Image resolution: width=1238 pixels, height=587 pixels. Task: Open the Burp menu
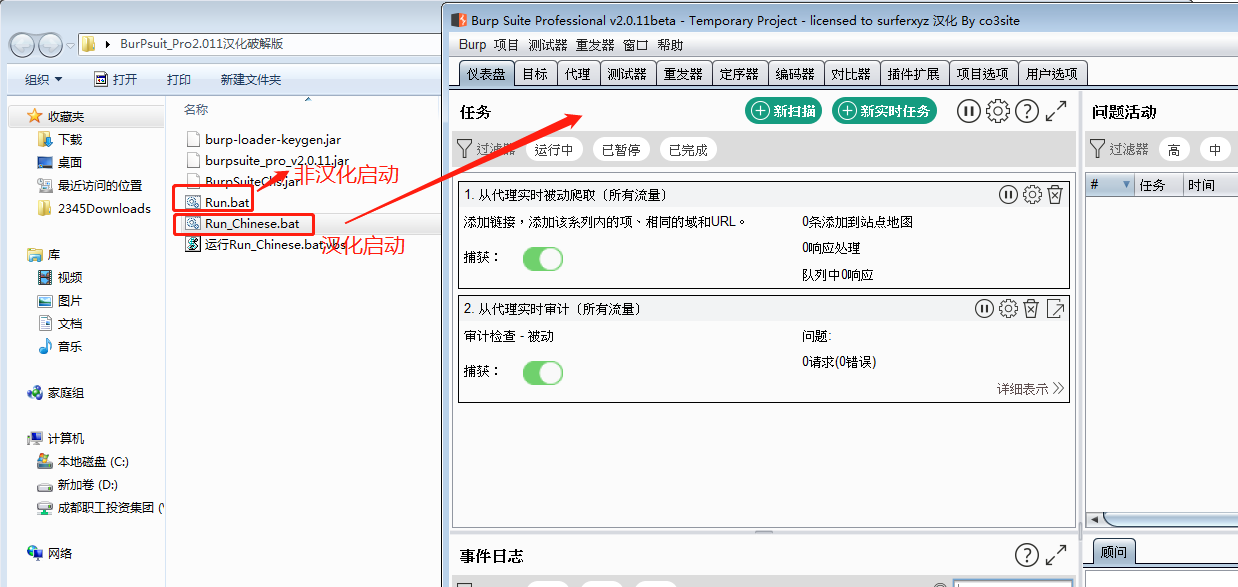coord(472,45)
